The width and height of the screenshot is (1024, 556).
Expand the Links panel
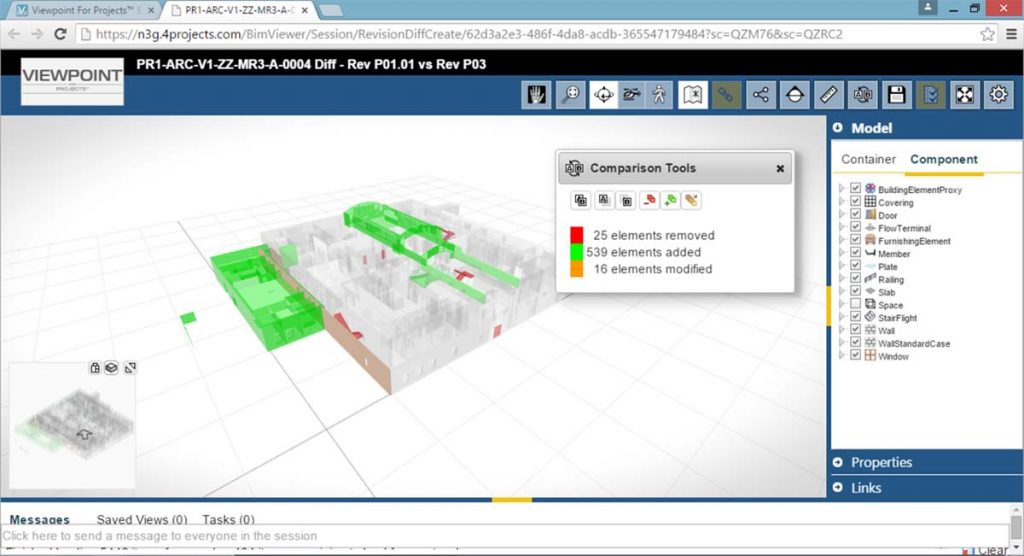(926, 487)
